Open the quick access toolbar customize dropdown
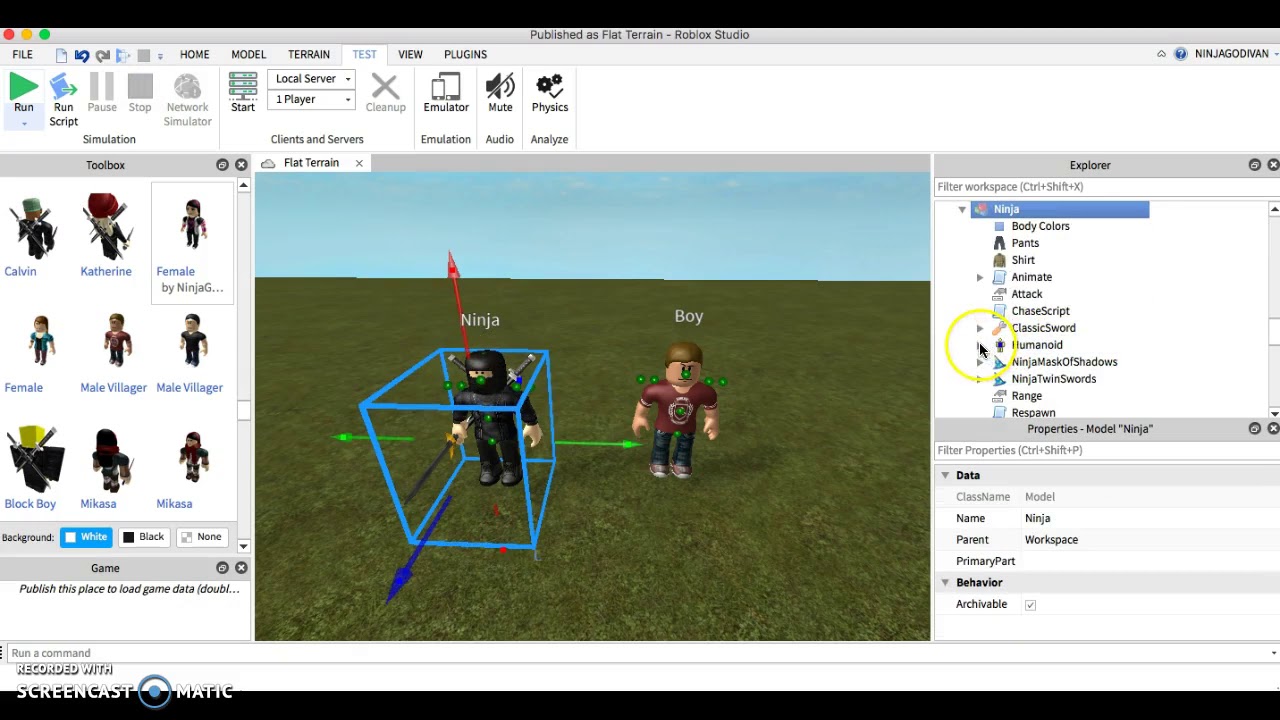1280x720 pixels. tap(160, 55)
